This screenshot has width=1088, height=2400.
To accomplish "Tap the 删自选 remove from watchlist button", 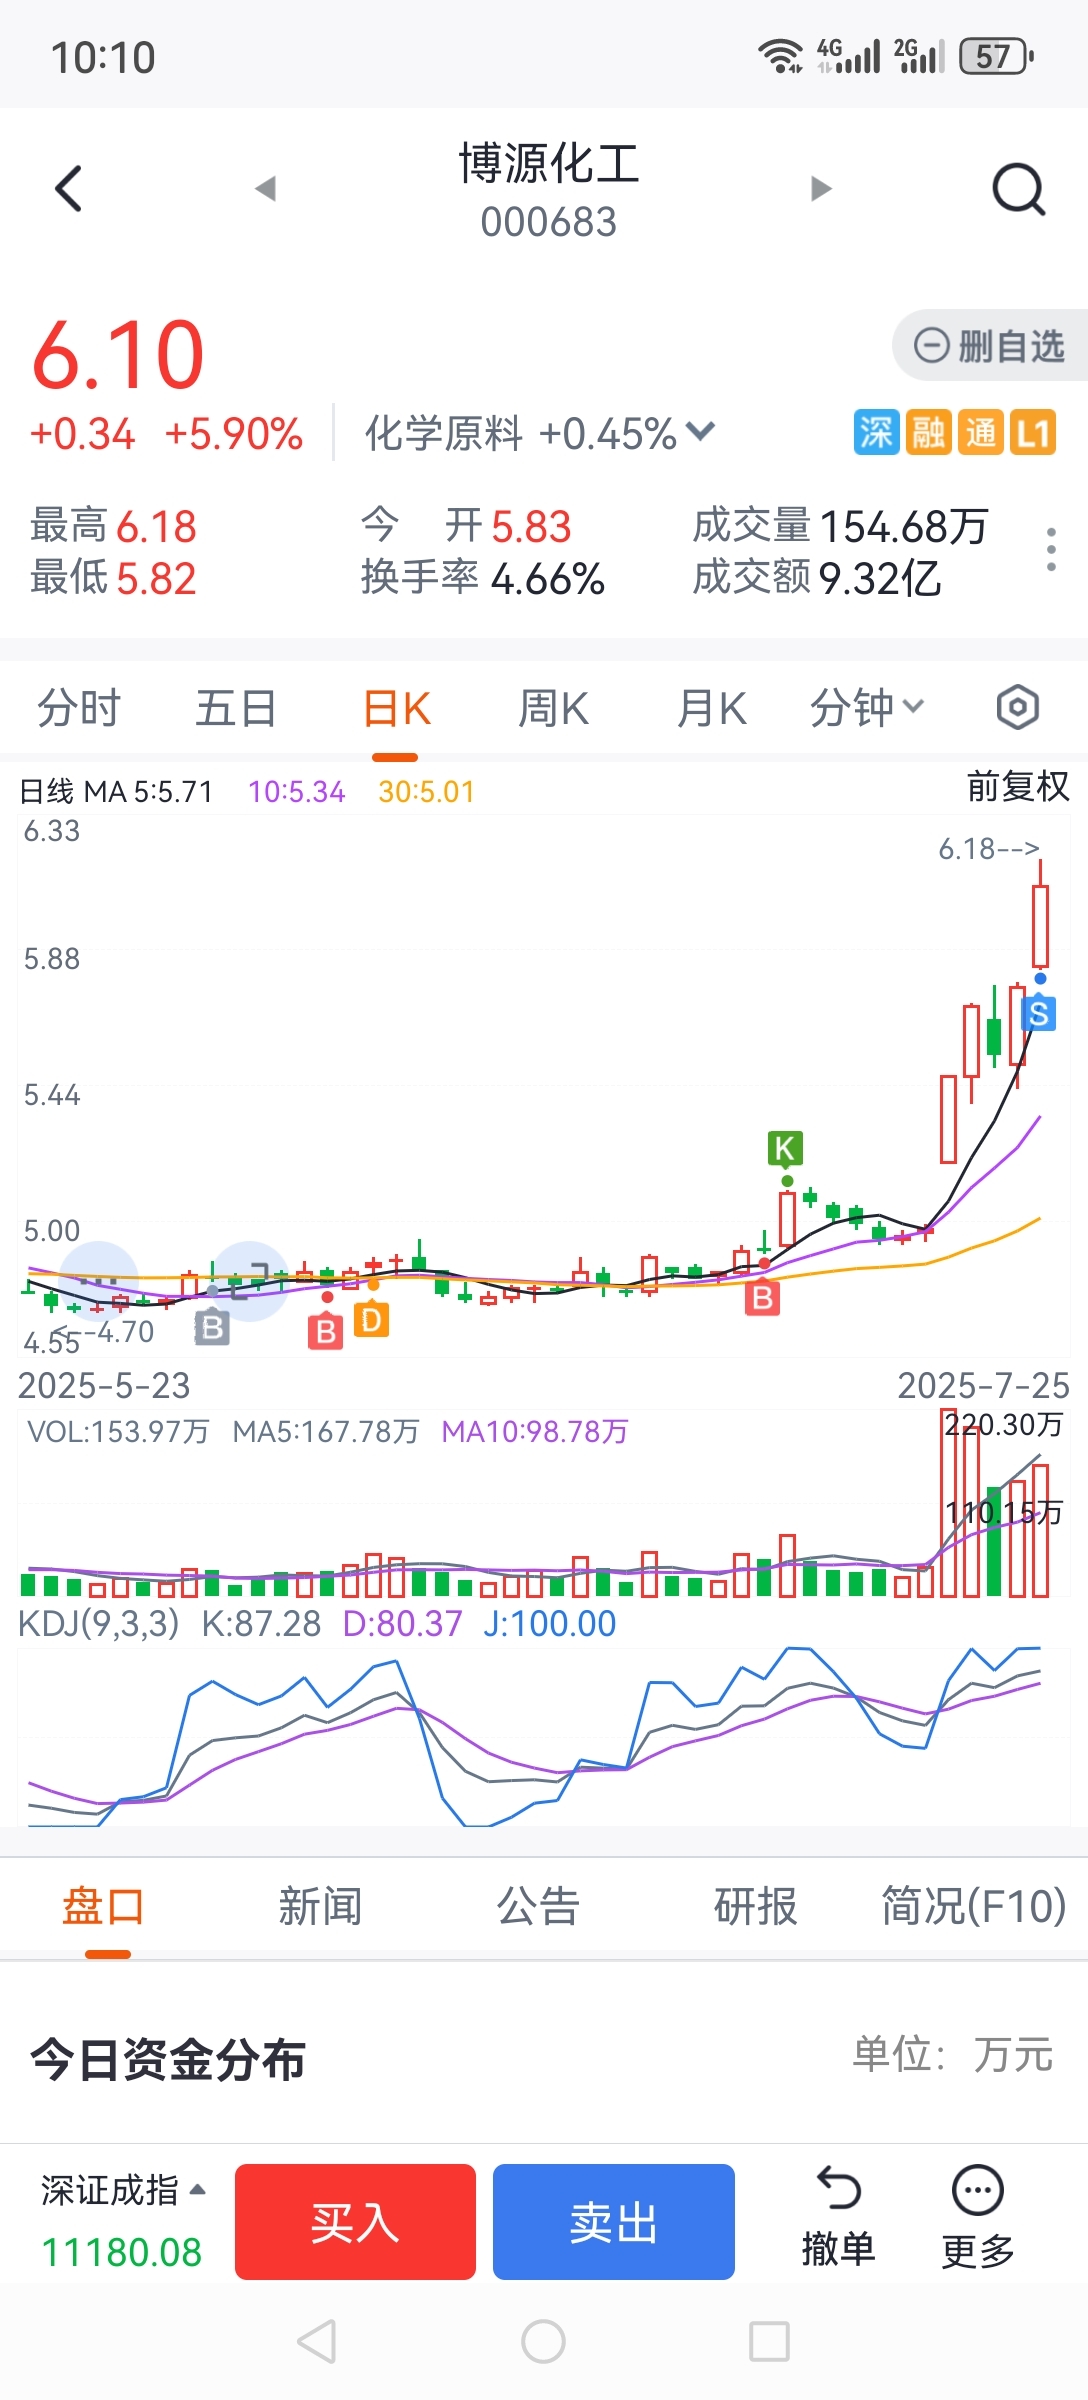I will (989, 346).
